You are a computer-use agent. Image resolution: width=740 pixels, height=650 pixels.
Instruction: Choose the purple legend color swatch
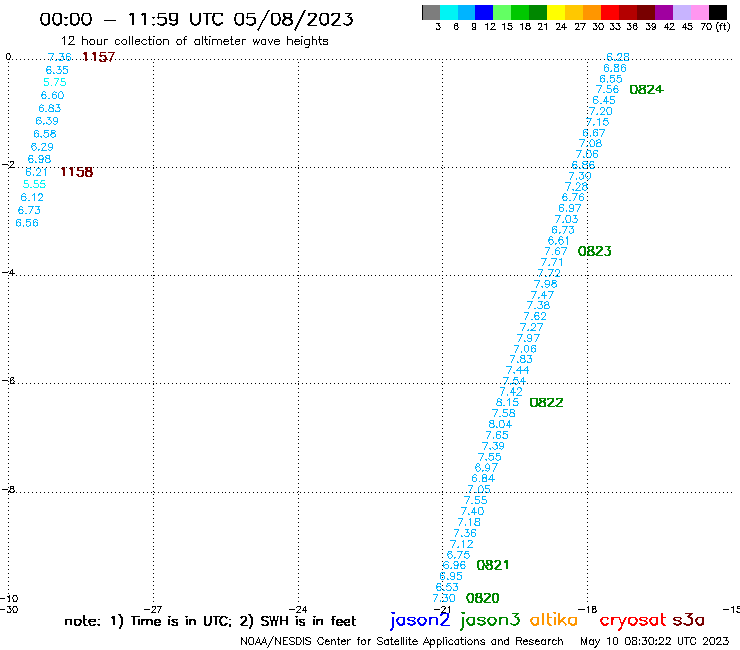click(x=664, y=12)
